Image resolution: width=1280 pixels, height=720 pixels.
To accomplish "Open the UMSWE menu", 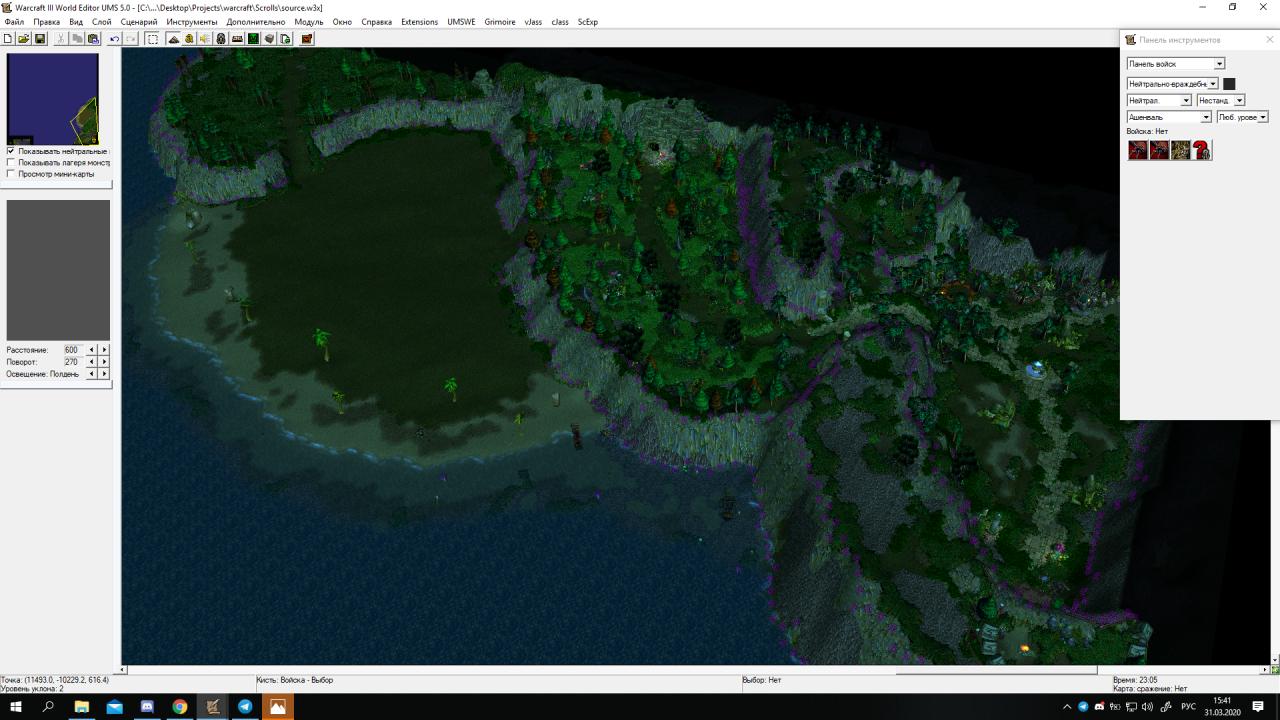I will (x=461, y=22).
